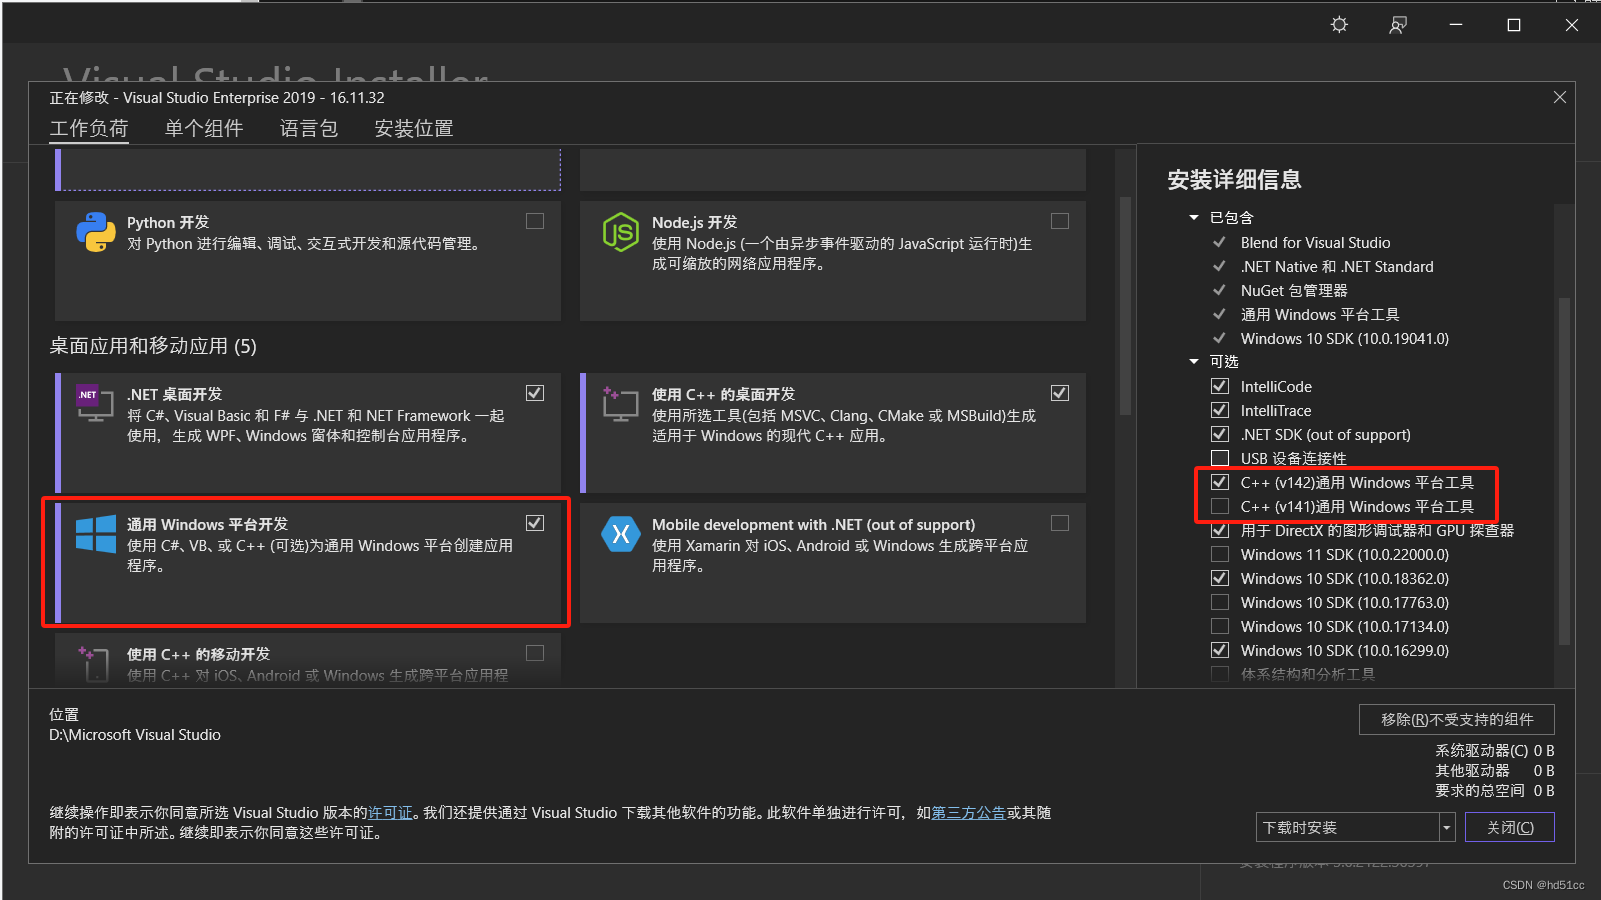Open the 许可证 license link
Image resolution: width=1601 pixels, height=900 pixels.
click(x=390, y=813)
